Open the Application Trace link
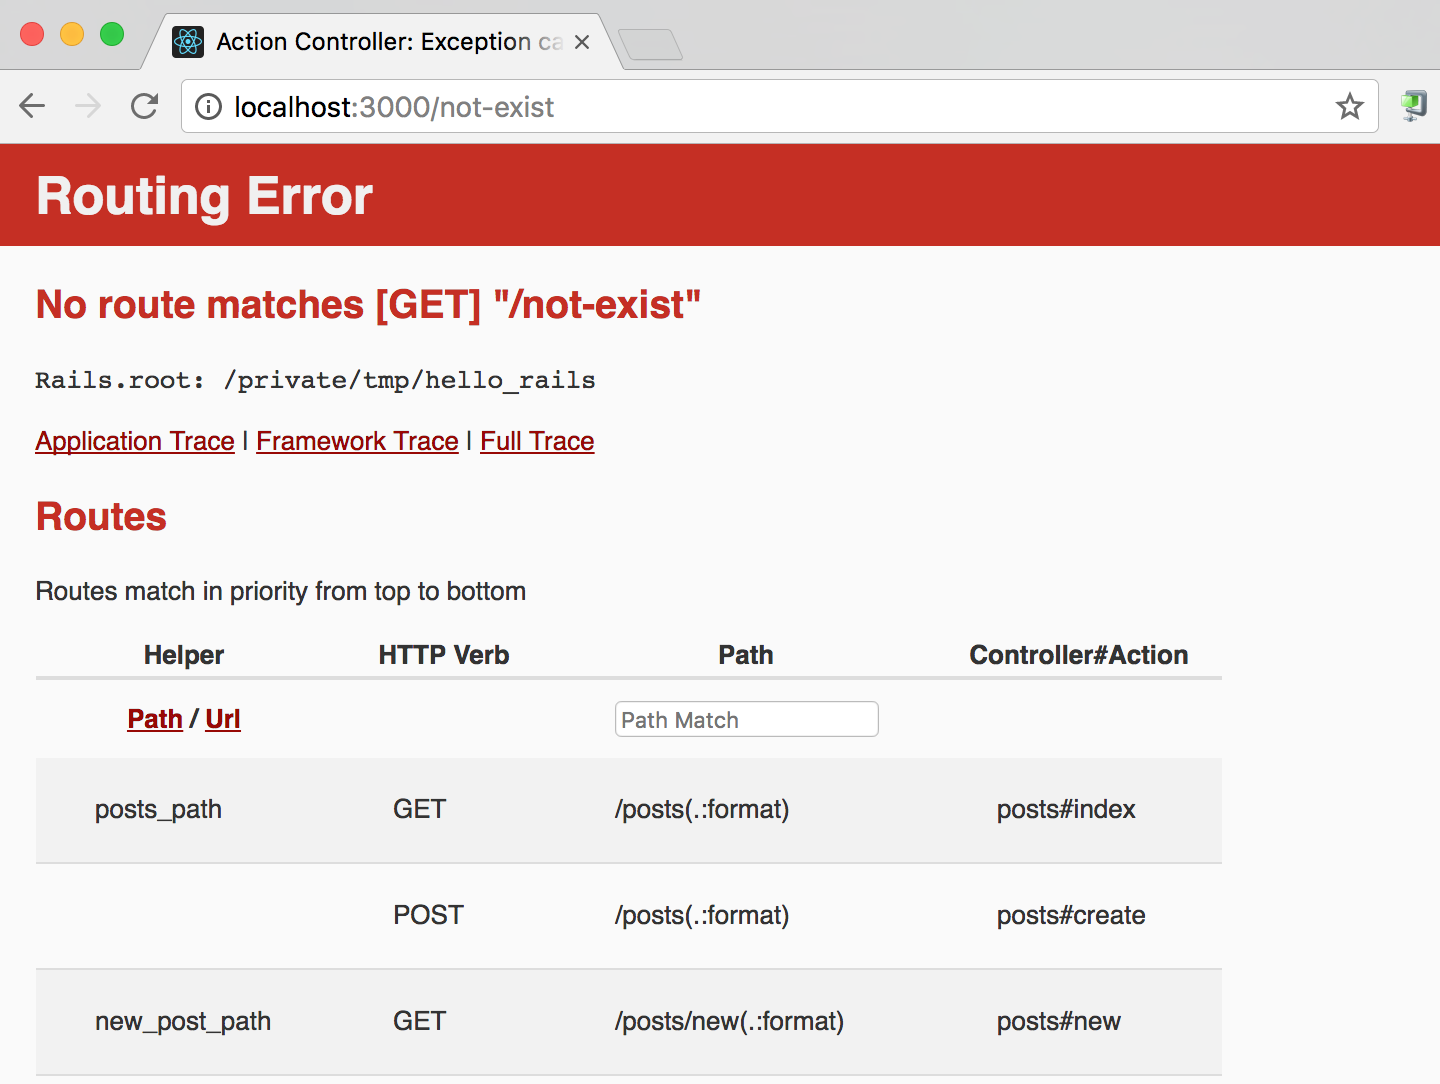This screenshot has height=1084, width=1440. point(135,441)
